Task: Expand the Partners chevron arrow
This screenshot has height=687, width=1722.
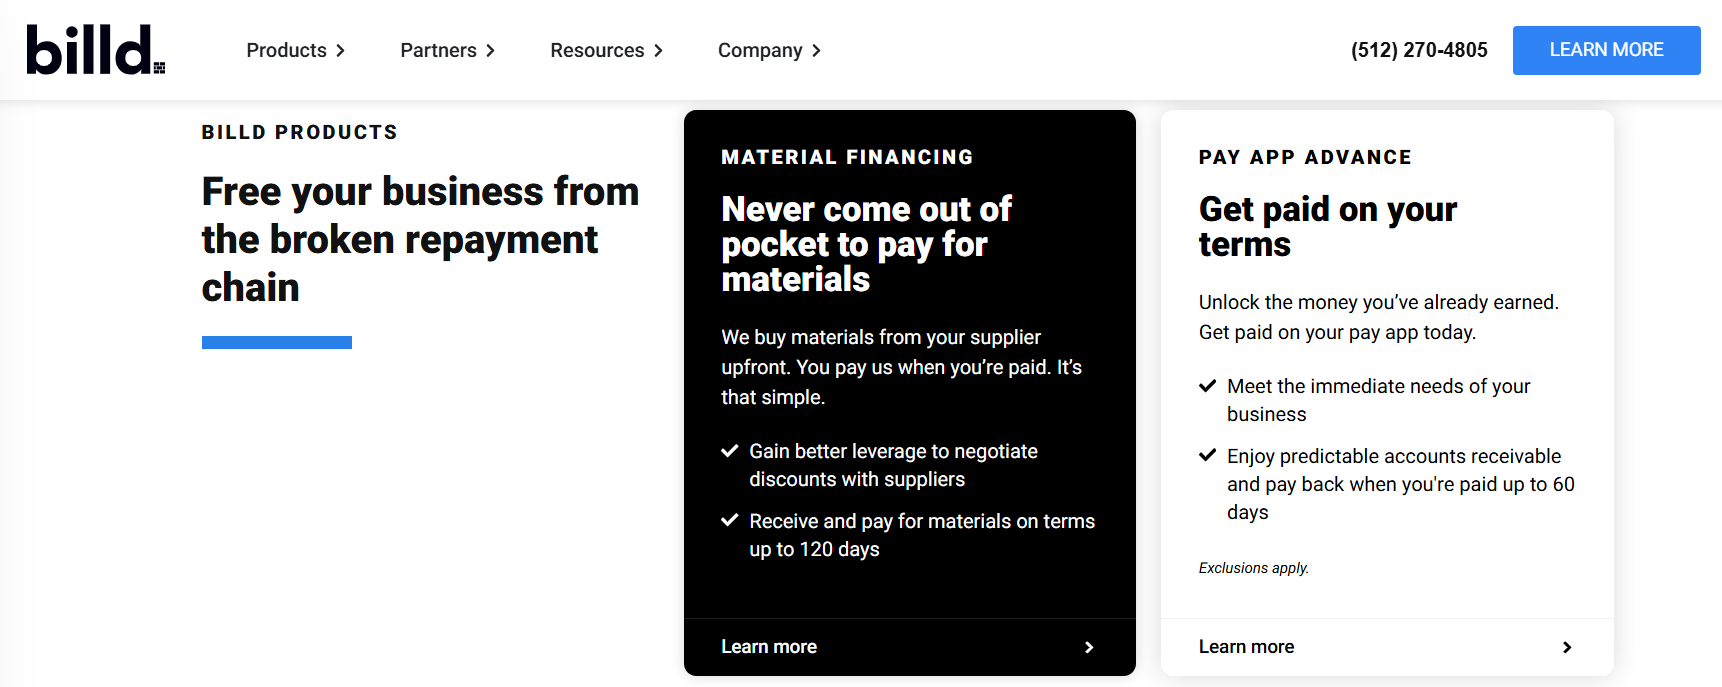Action: click(x=490, y=51)
